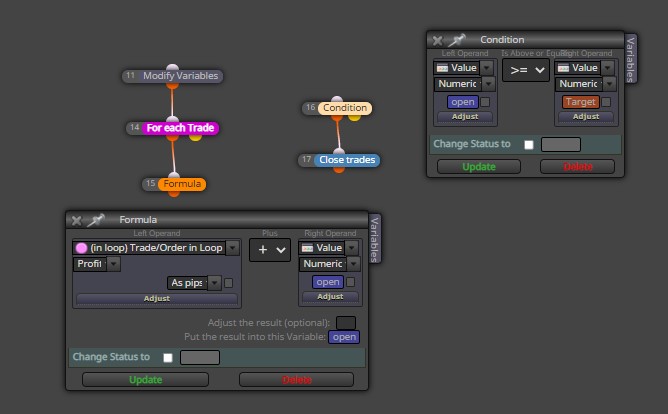668x414 pixels.
Task: Click the pink loop icon in left operand
Action: coord(81,247)
